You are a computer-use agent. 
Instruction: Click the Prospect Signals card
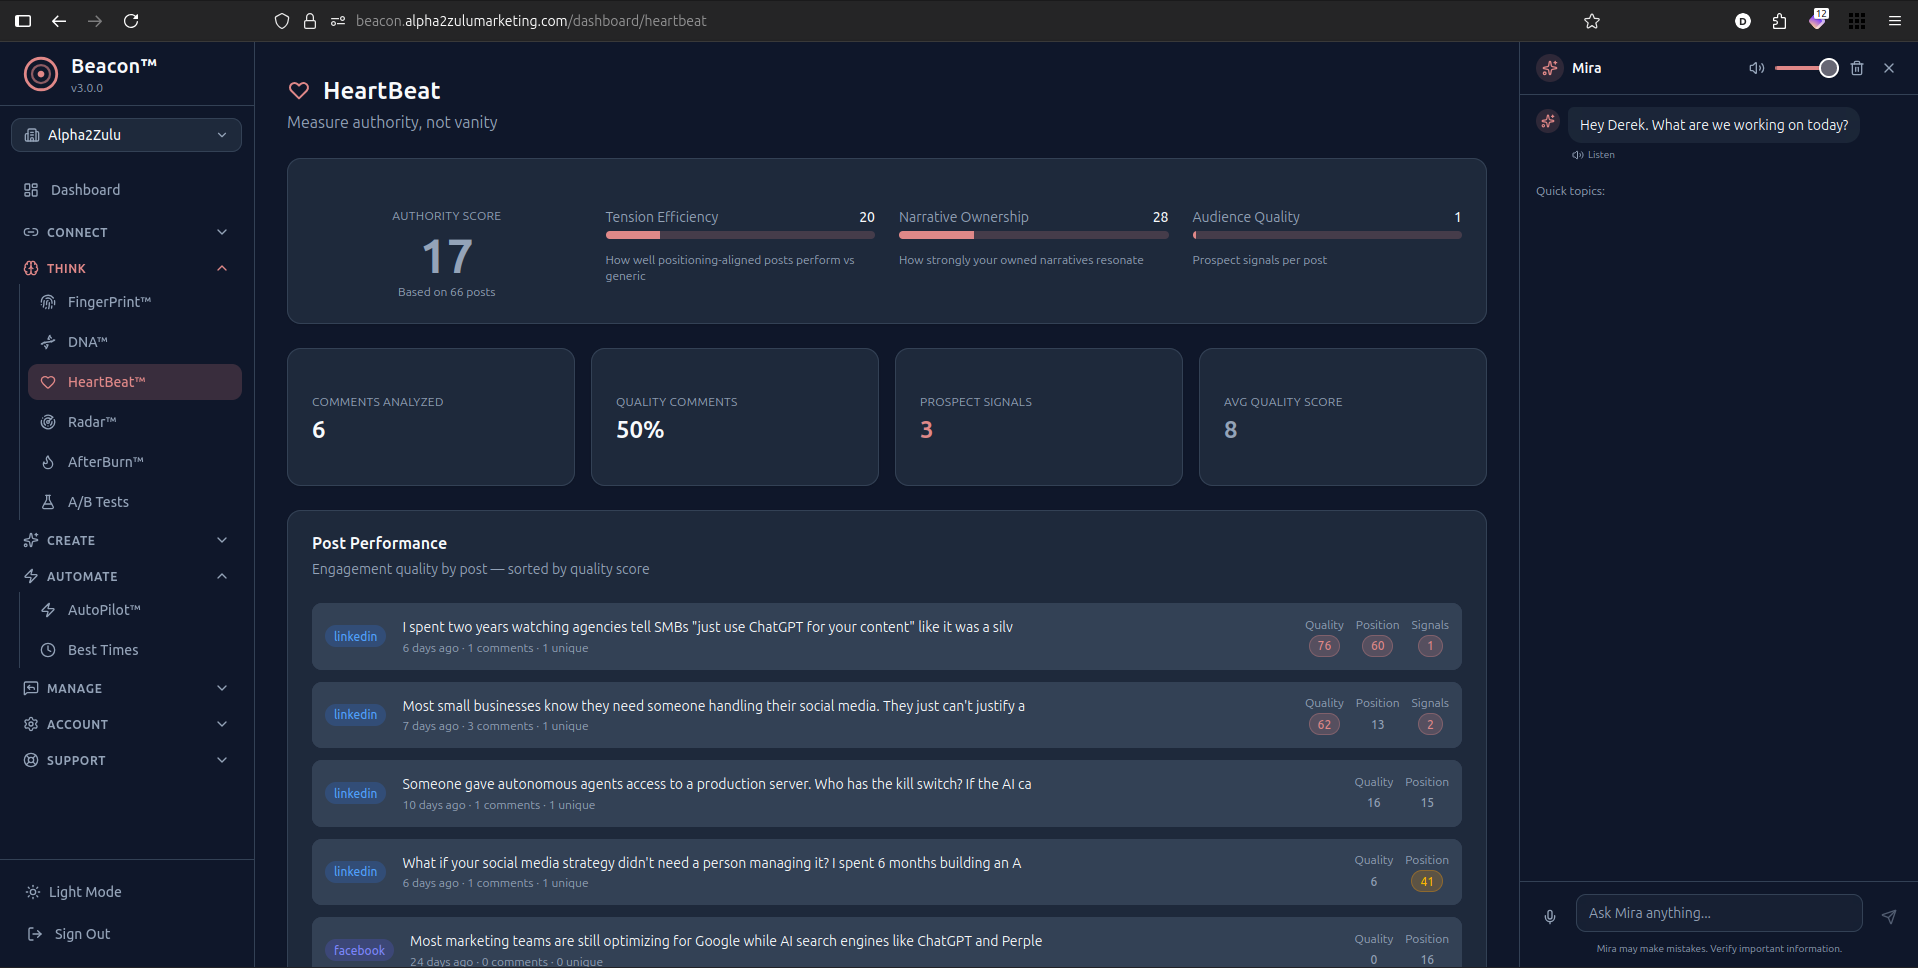click(1038, 417)
